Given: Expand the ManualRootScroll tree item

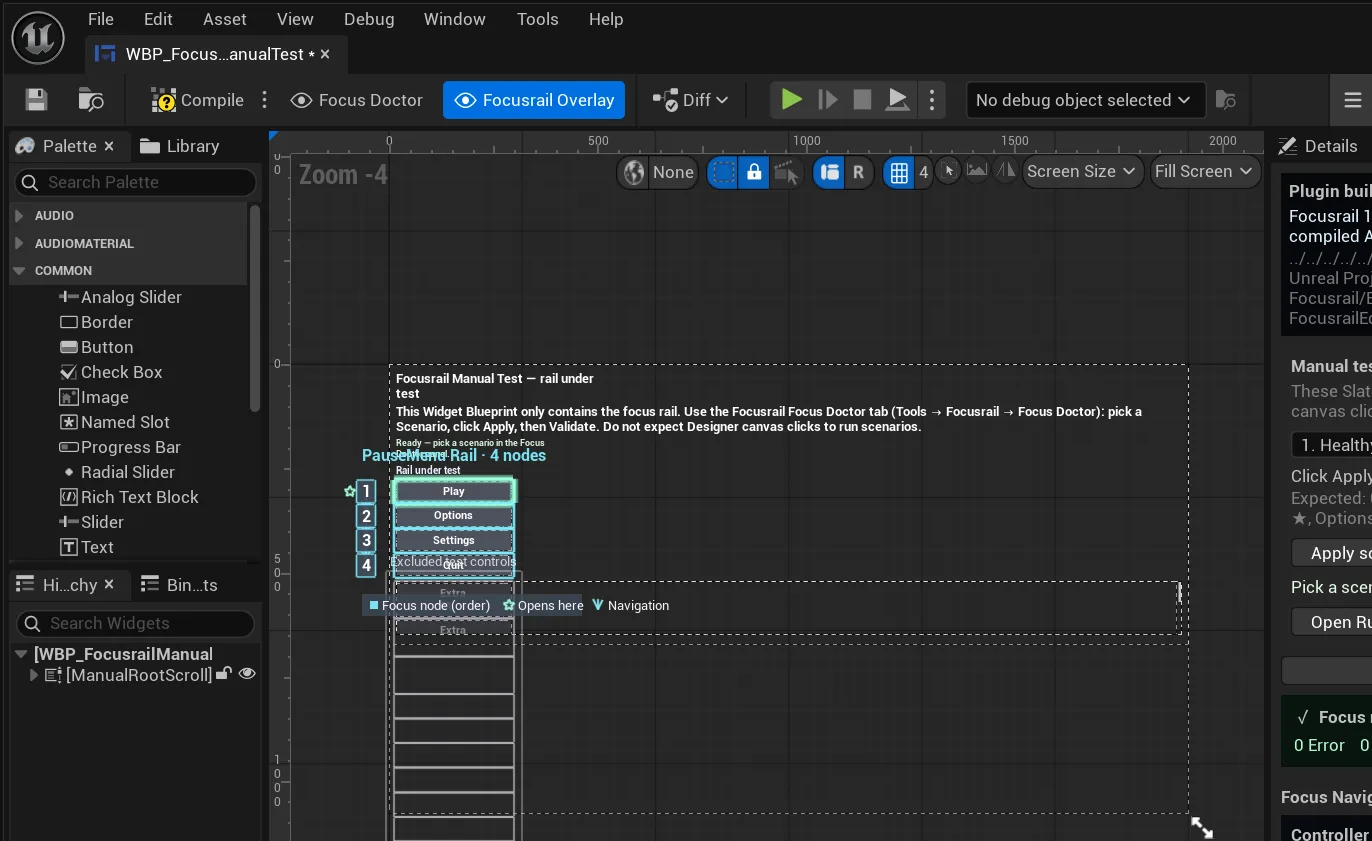Looking at the screenshot, I should pyautogui.click(x=35, y=675).
